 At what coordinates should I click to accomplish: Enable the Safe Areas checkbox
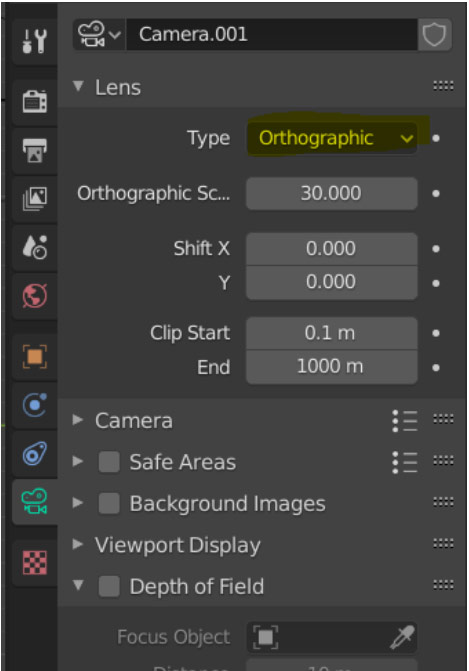(x=109, y=462)
